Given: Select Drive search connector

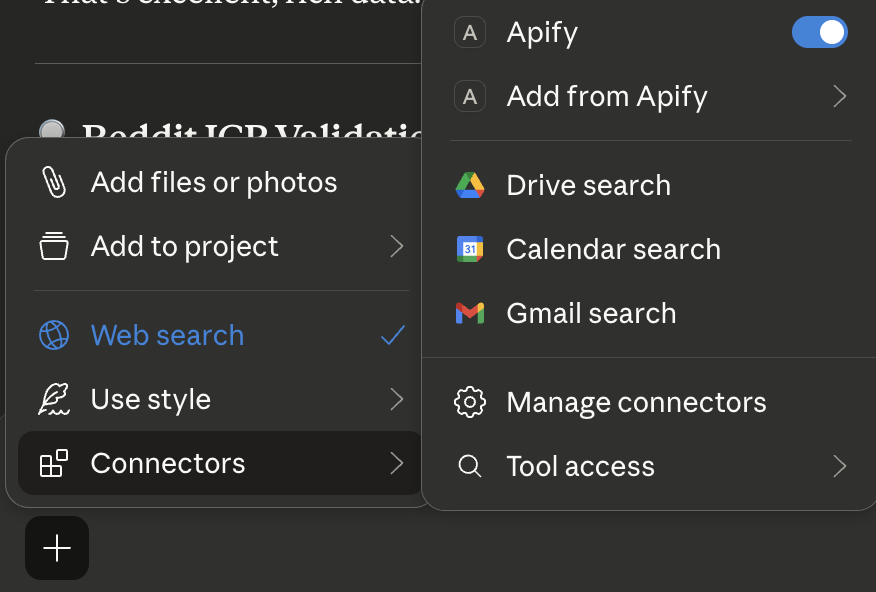Looking at the screenshot, I should [x=651, y=185].
